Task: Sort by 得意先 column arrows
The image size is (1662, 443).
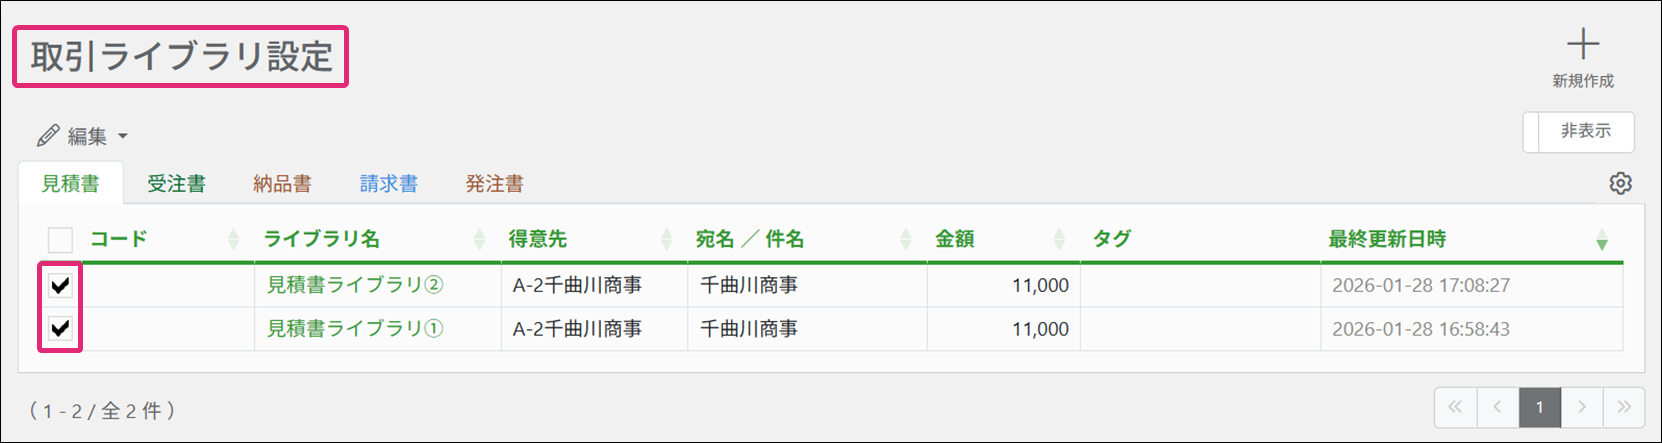Action: click(x=667, y=239)
